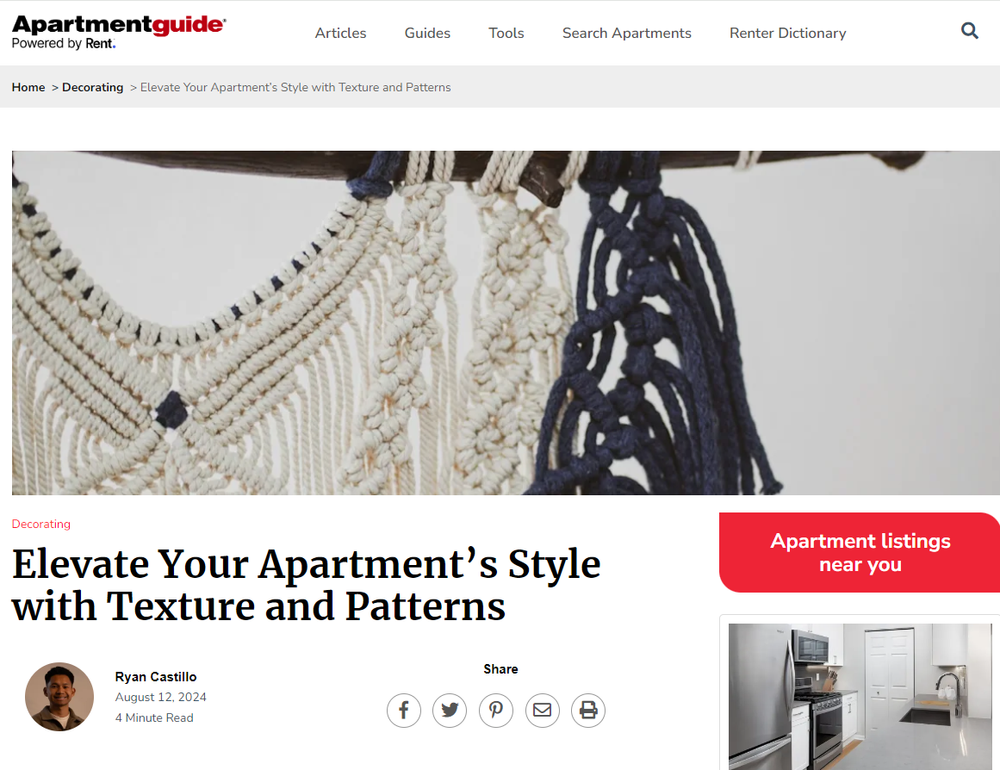Share article on Twitter
The height and width of the screenshot is (770, 1000).
point(450,710)
